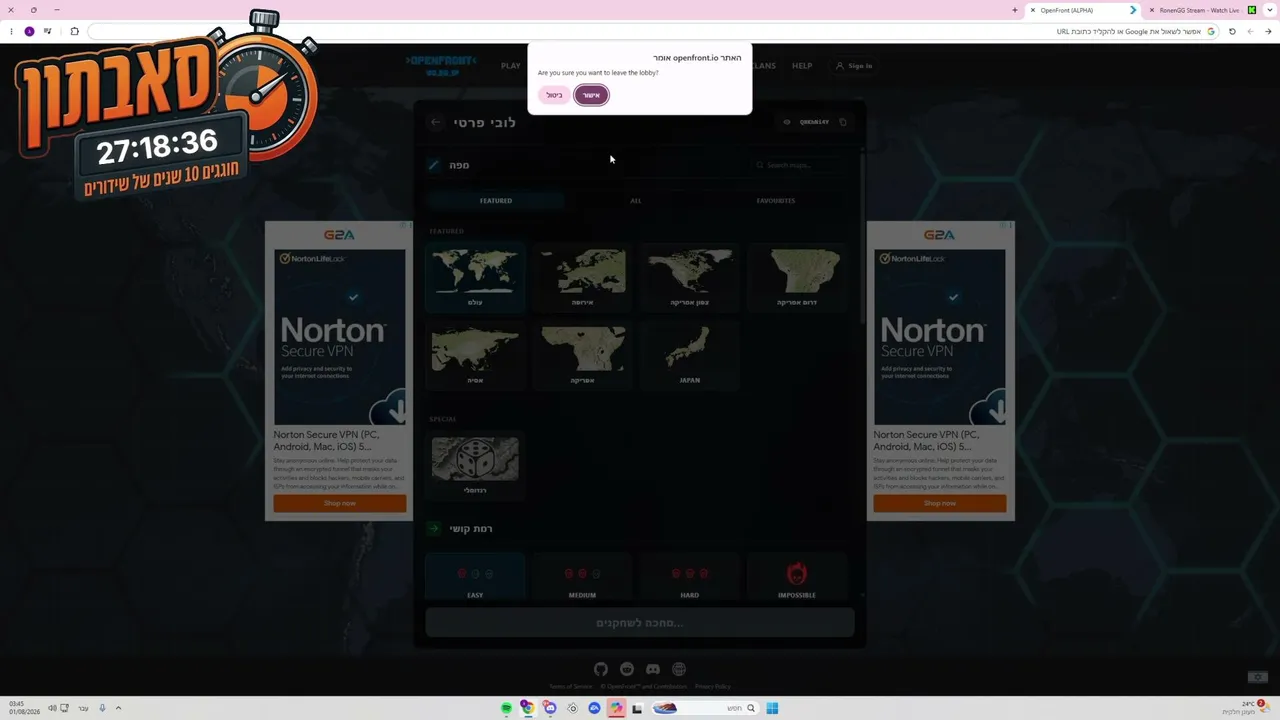Screen dimensions: 1280x720
Task: Open the Discord icon link in footer
Action: pos(653,669)
